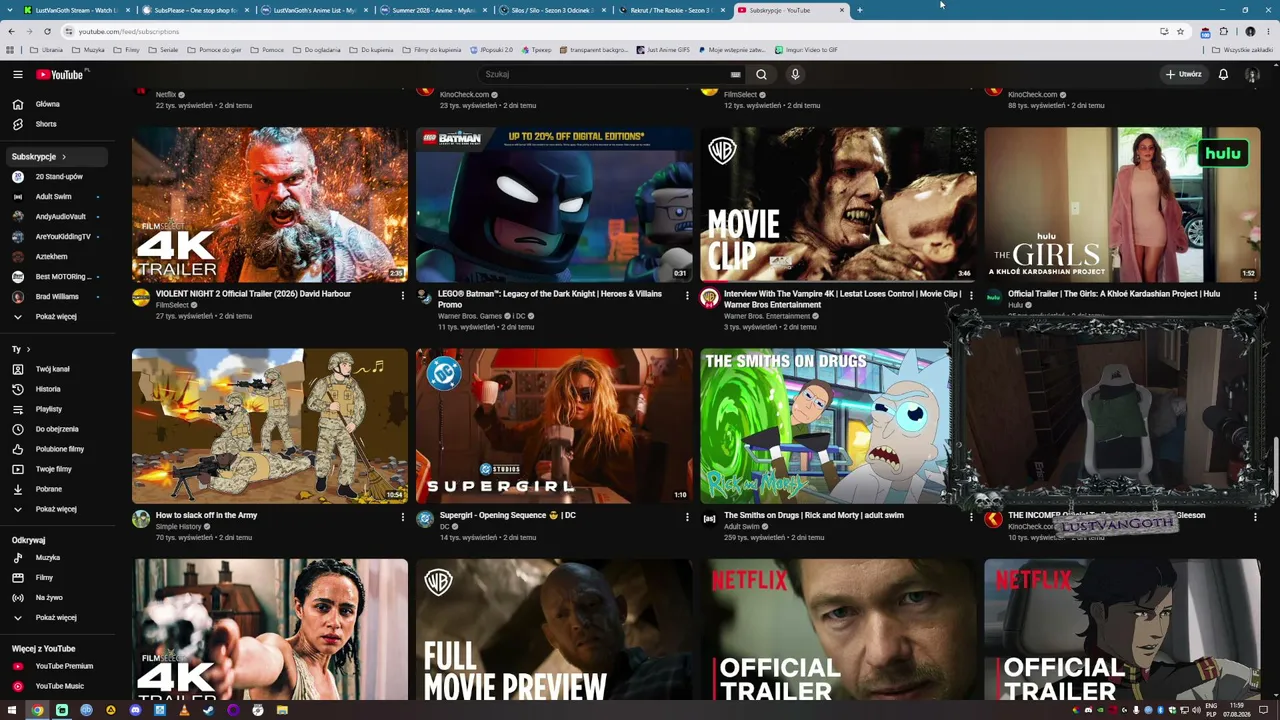Open the YouTube guide hamburger menu
Viewport: 1280px width, 720px height.
point(17,74)
